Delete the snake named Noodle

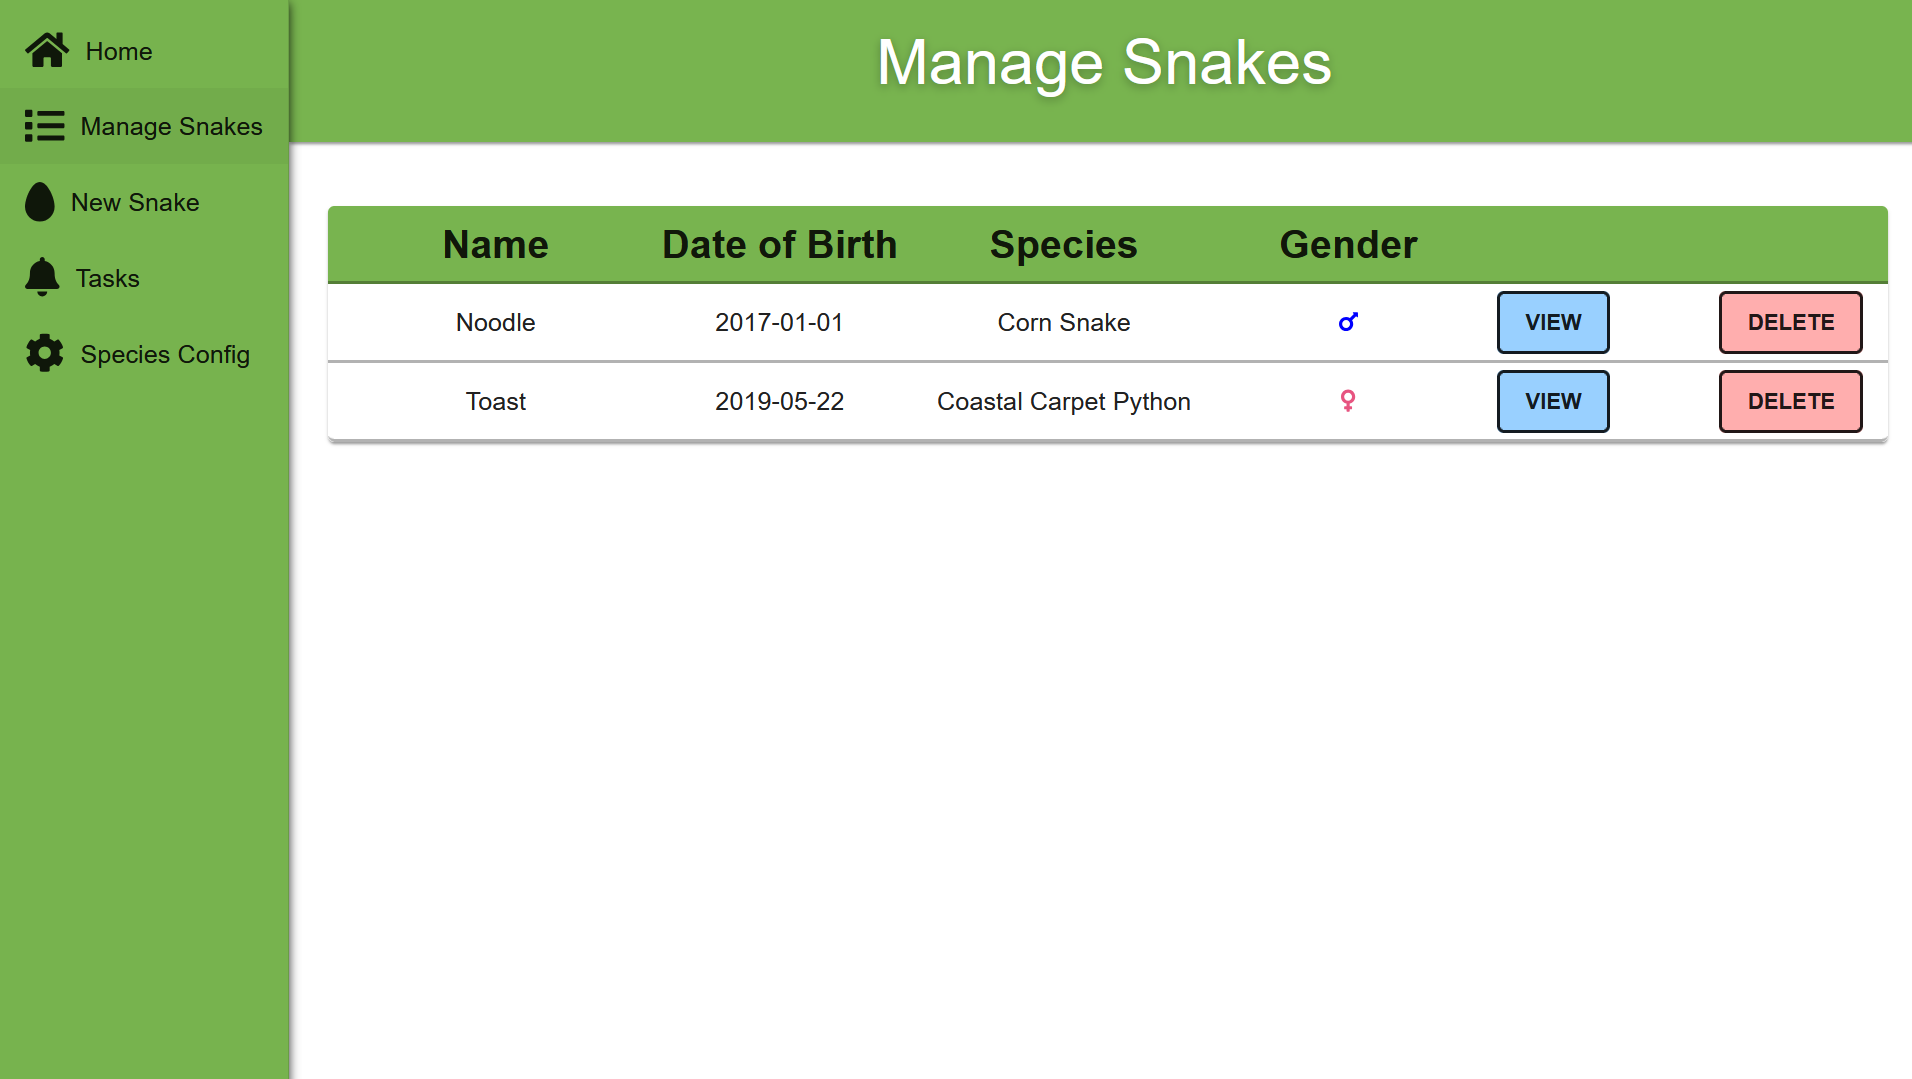point(1790,322)
